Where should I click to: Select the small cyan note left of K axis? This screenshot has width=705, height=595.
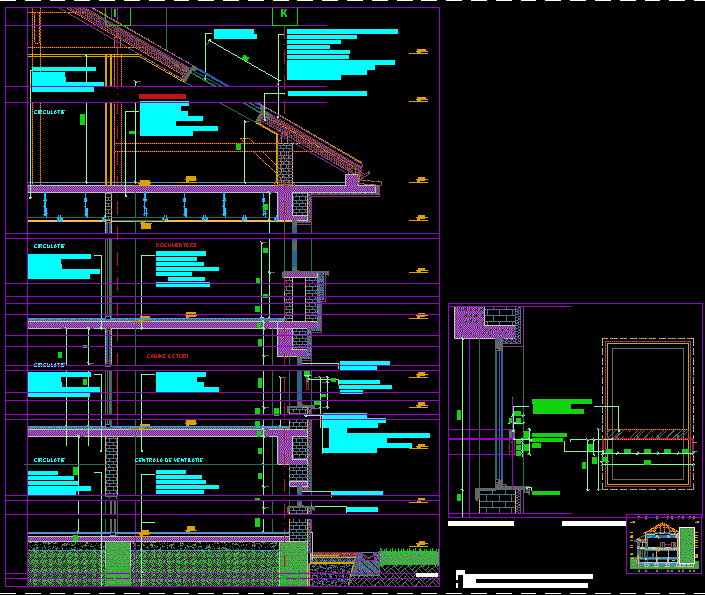235,33
